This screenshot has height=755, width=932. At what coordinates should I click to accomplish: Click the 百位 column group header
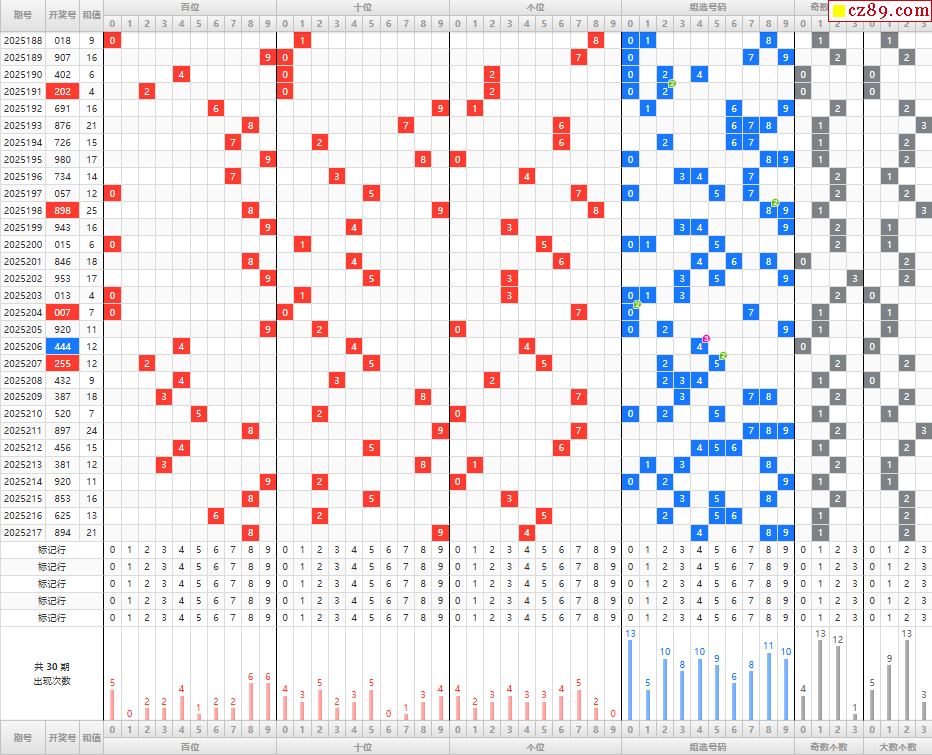[x=190, y=7]
